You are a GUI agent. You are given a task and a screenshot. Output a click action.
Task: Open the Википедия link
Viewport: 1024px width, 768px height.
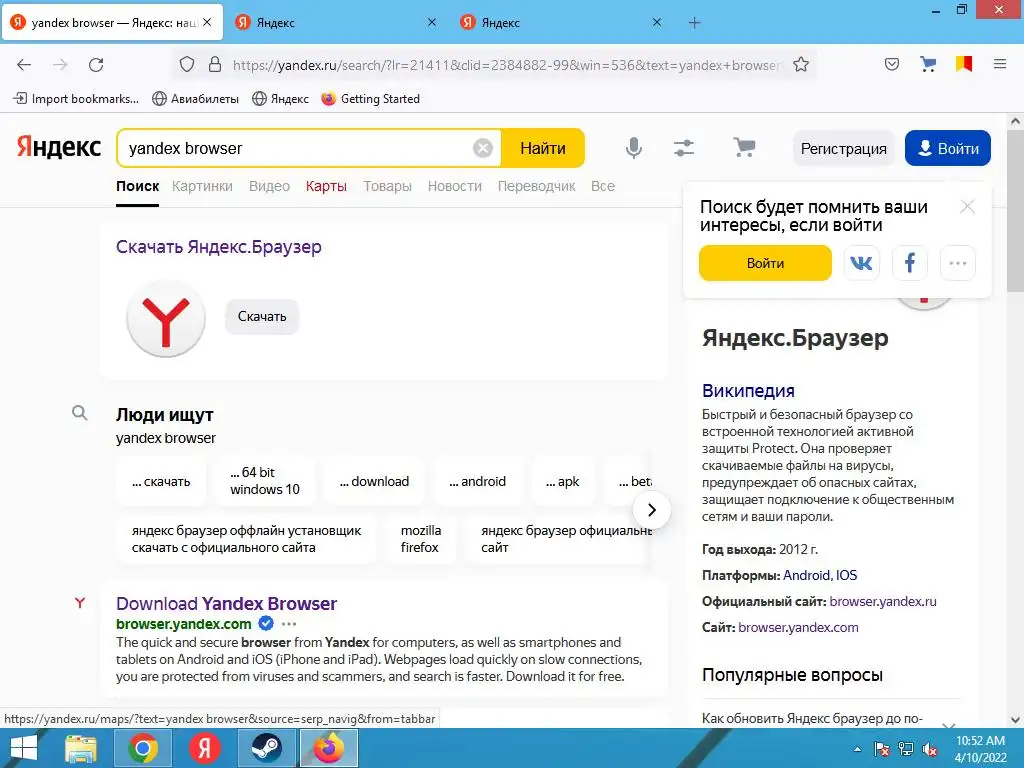[748, 391]
